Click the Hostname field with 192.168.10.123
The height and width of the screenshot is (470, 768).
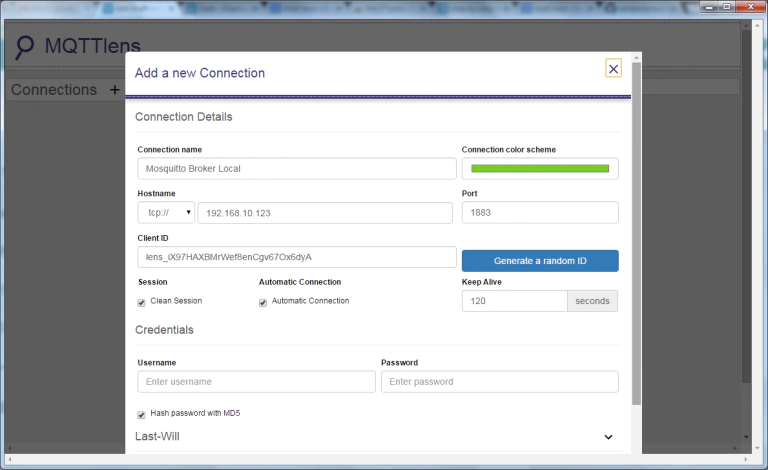click(325, 213)
